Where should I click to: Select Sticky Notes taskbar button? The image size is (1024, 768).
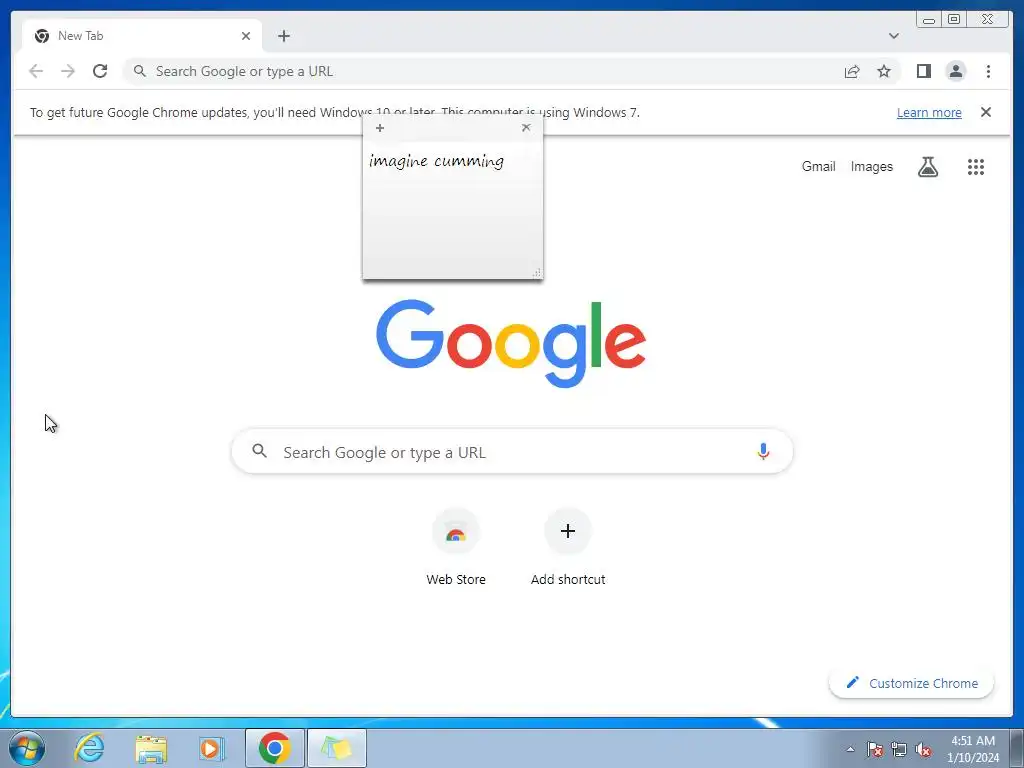pos(336,748)
